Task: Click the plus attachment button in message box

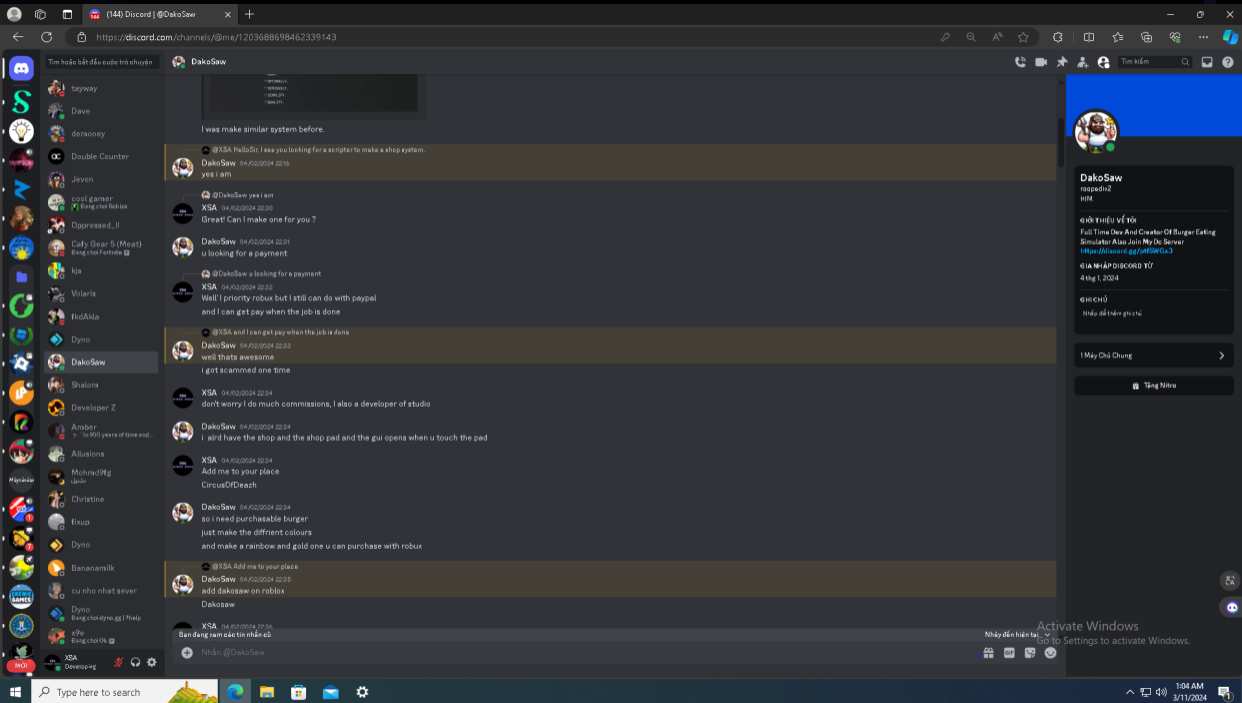Action: click(187, 653)
